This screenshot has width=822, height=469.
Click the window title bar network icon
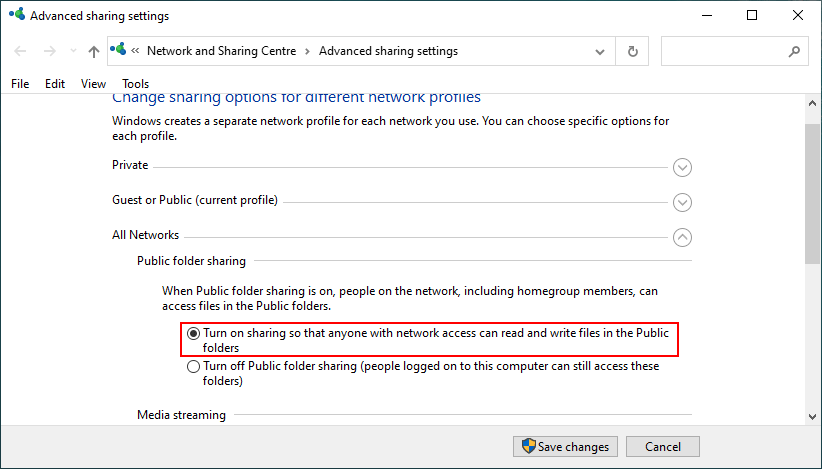pos(17,14)
